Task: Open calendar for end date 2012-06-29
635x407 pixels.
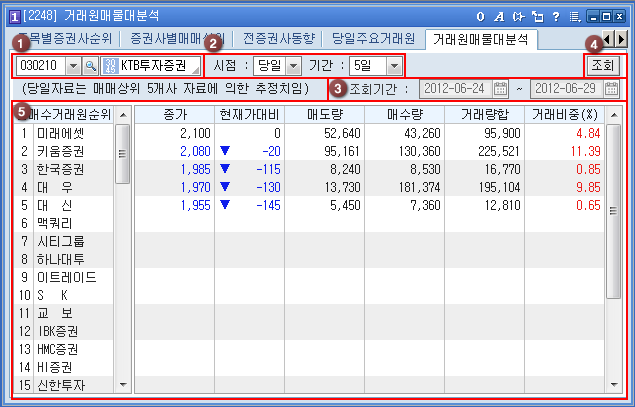Action: [612, 89]
